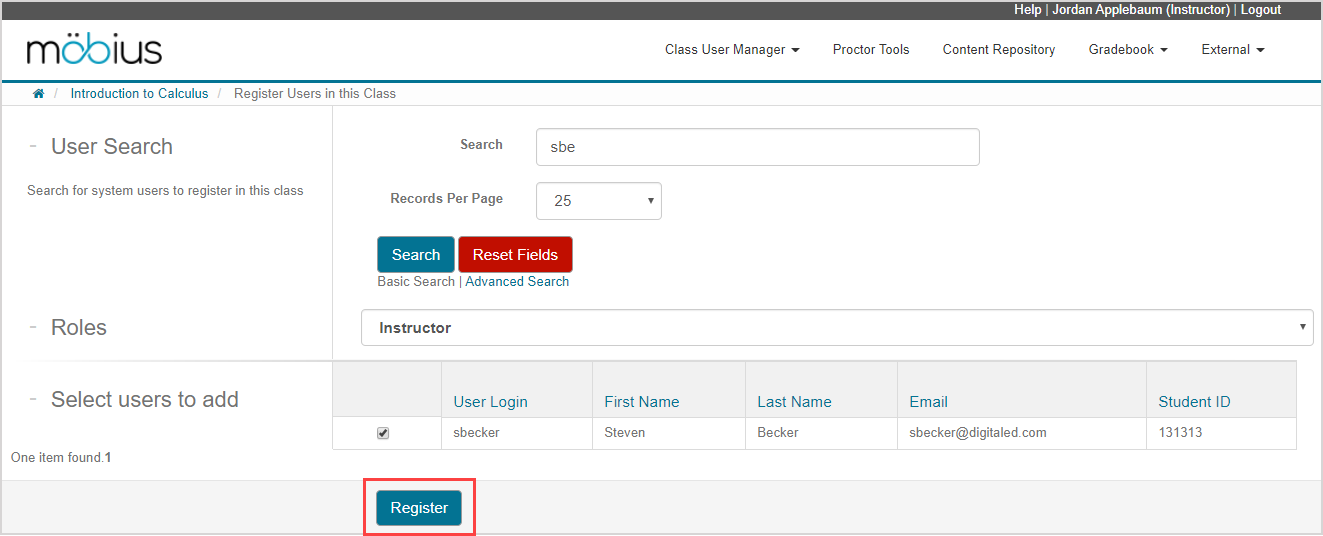Log out via the Logout link
This screenshot has width=1323, height=536.
[x=1260, y=10]
